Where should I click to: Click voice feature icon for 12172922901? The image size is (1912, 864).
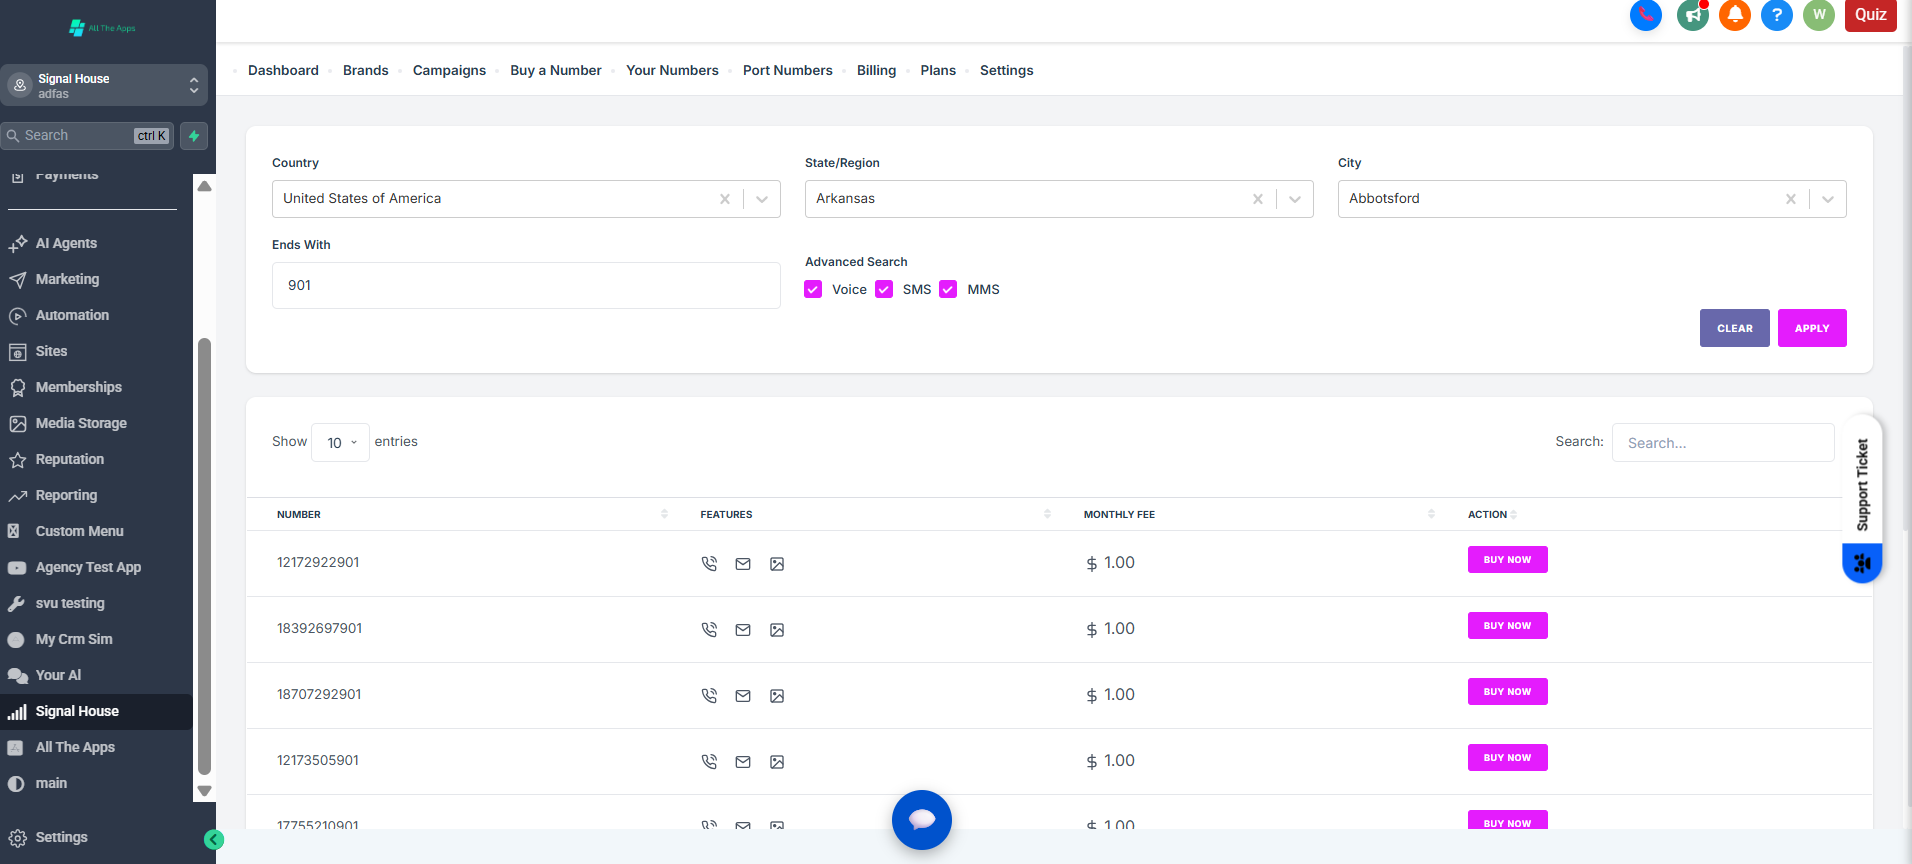[709, 564]
